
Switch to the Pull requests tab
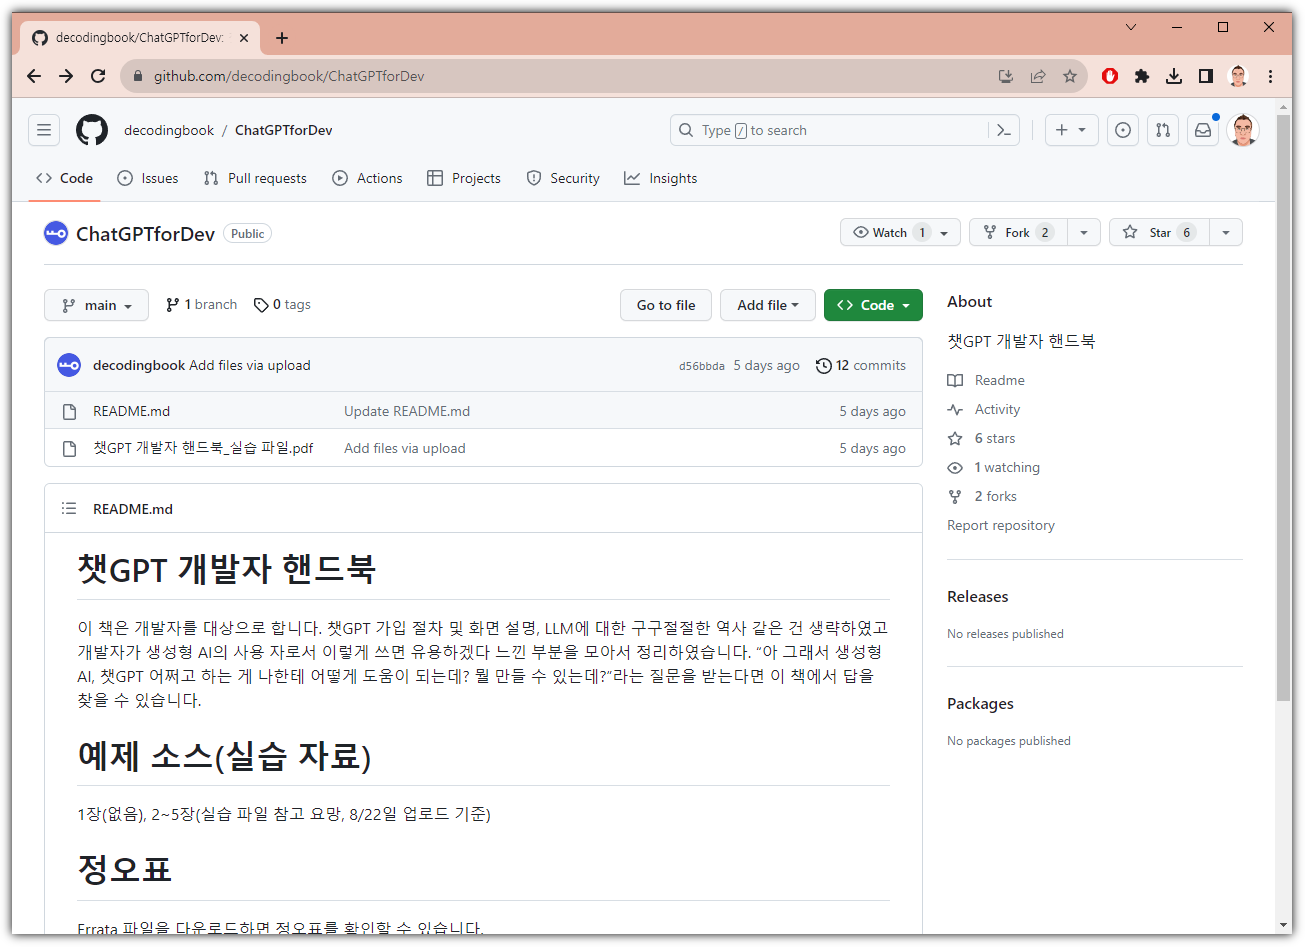point(255,178)
